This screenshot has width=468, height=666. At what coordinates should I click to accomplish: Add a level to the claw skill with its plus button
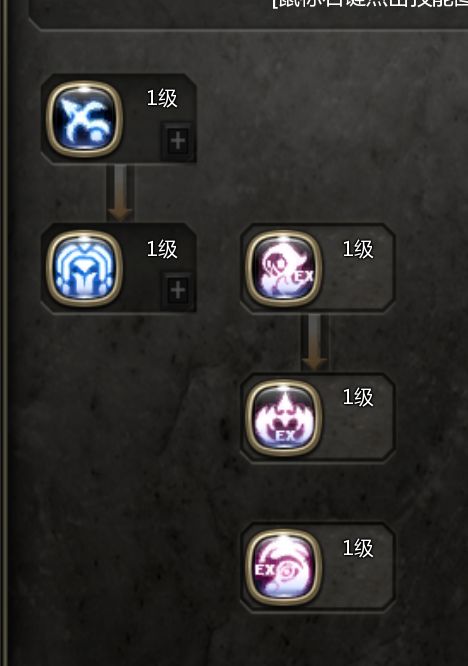click(x=178, y=141)
